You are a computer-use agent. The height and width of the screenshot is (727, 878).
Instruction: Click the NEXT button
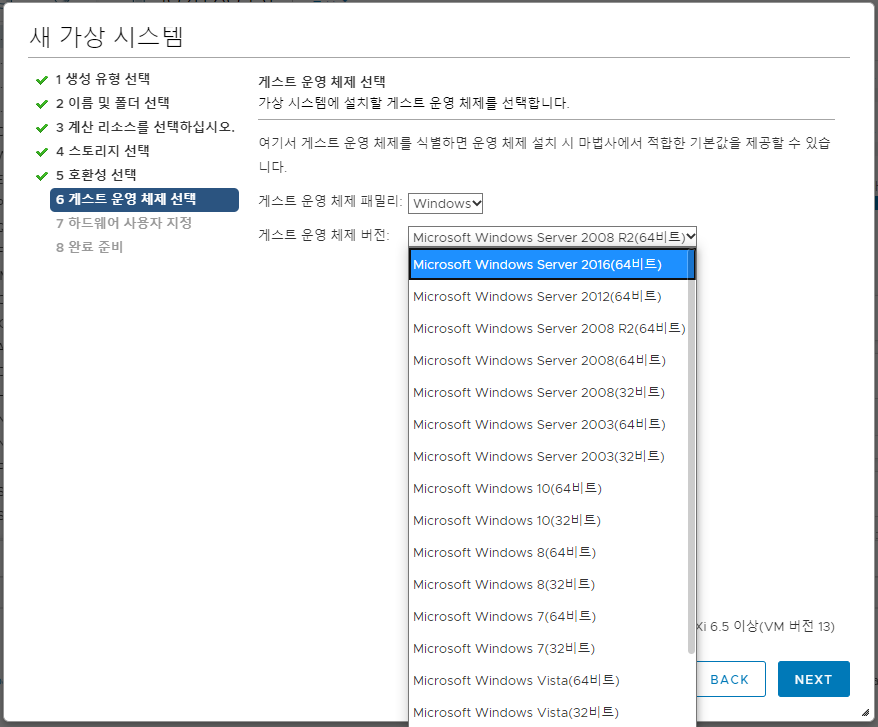point(814,679)
